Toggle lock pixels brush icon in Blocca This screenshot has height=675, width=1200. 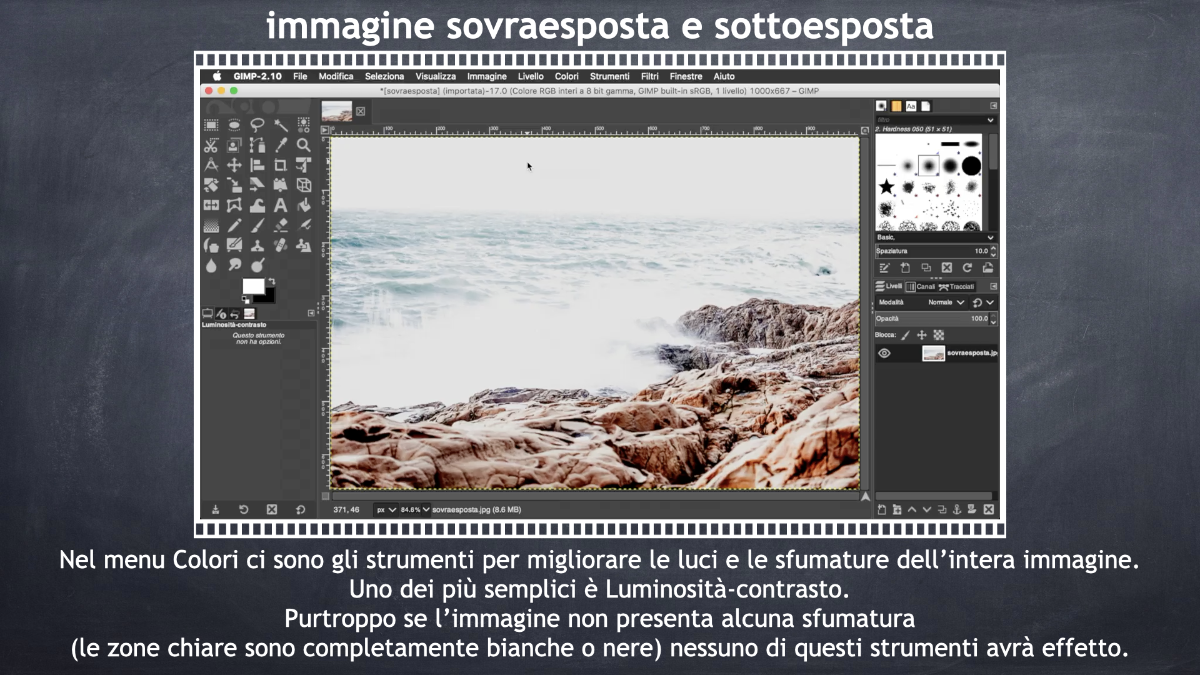(x=906, y=335)
